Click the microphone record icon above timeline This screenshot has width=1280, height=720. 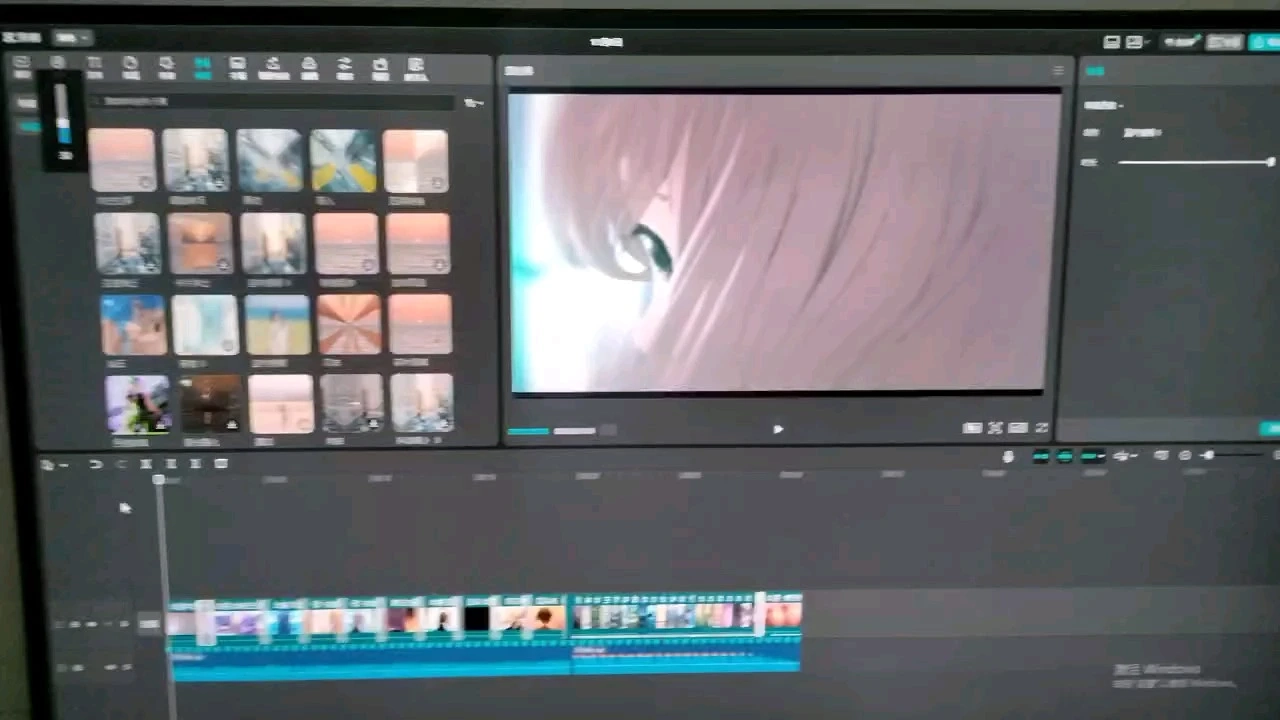(x=1008, y=456)
